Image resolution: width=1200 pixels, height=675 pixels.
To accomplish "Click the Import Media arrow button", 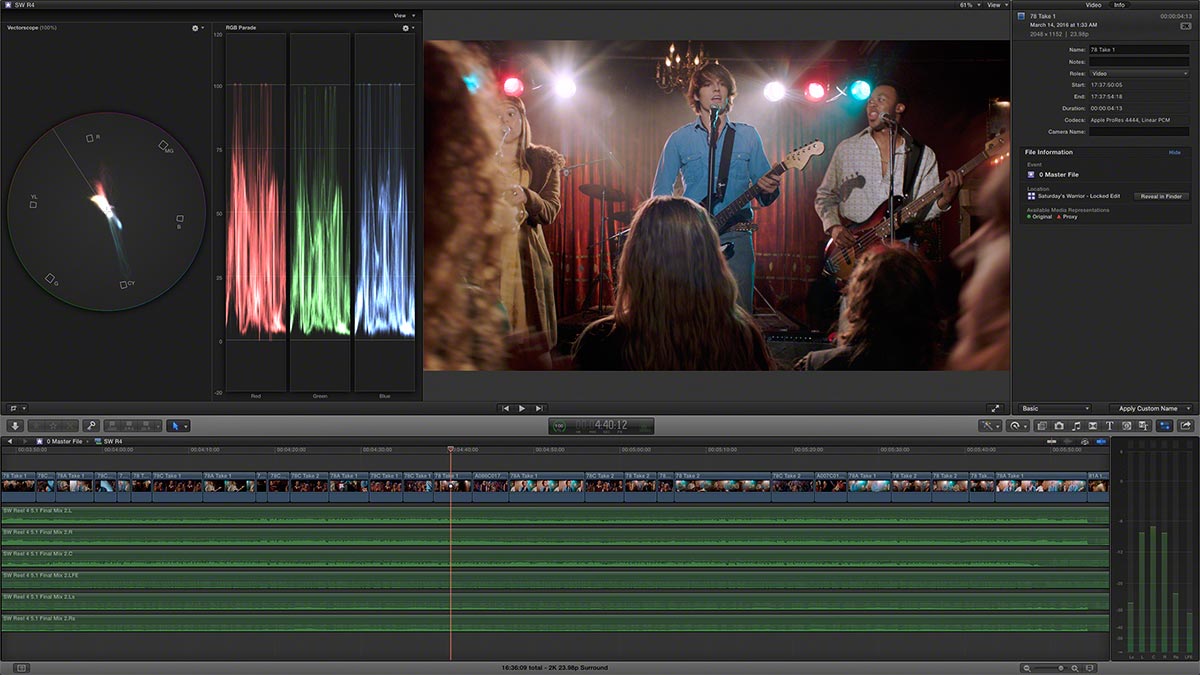I will coord(15,426).
